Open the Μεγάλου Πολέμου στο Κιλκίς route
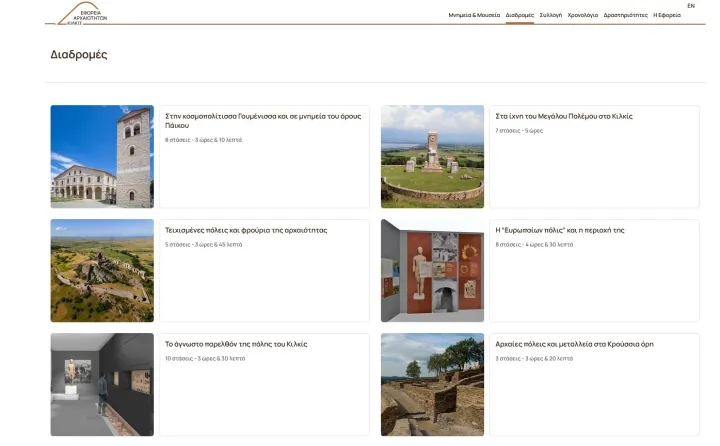This screenshot has height=446, width=720. pos(564,116)
